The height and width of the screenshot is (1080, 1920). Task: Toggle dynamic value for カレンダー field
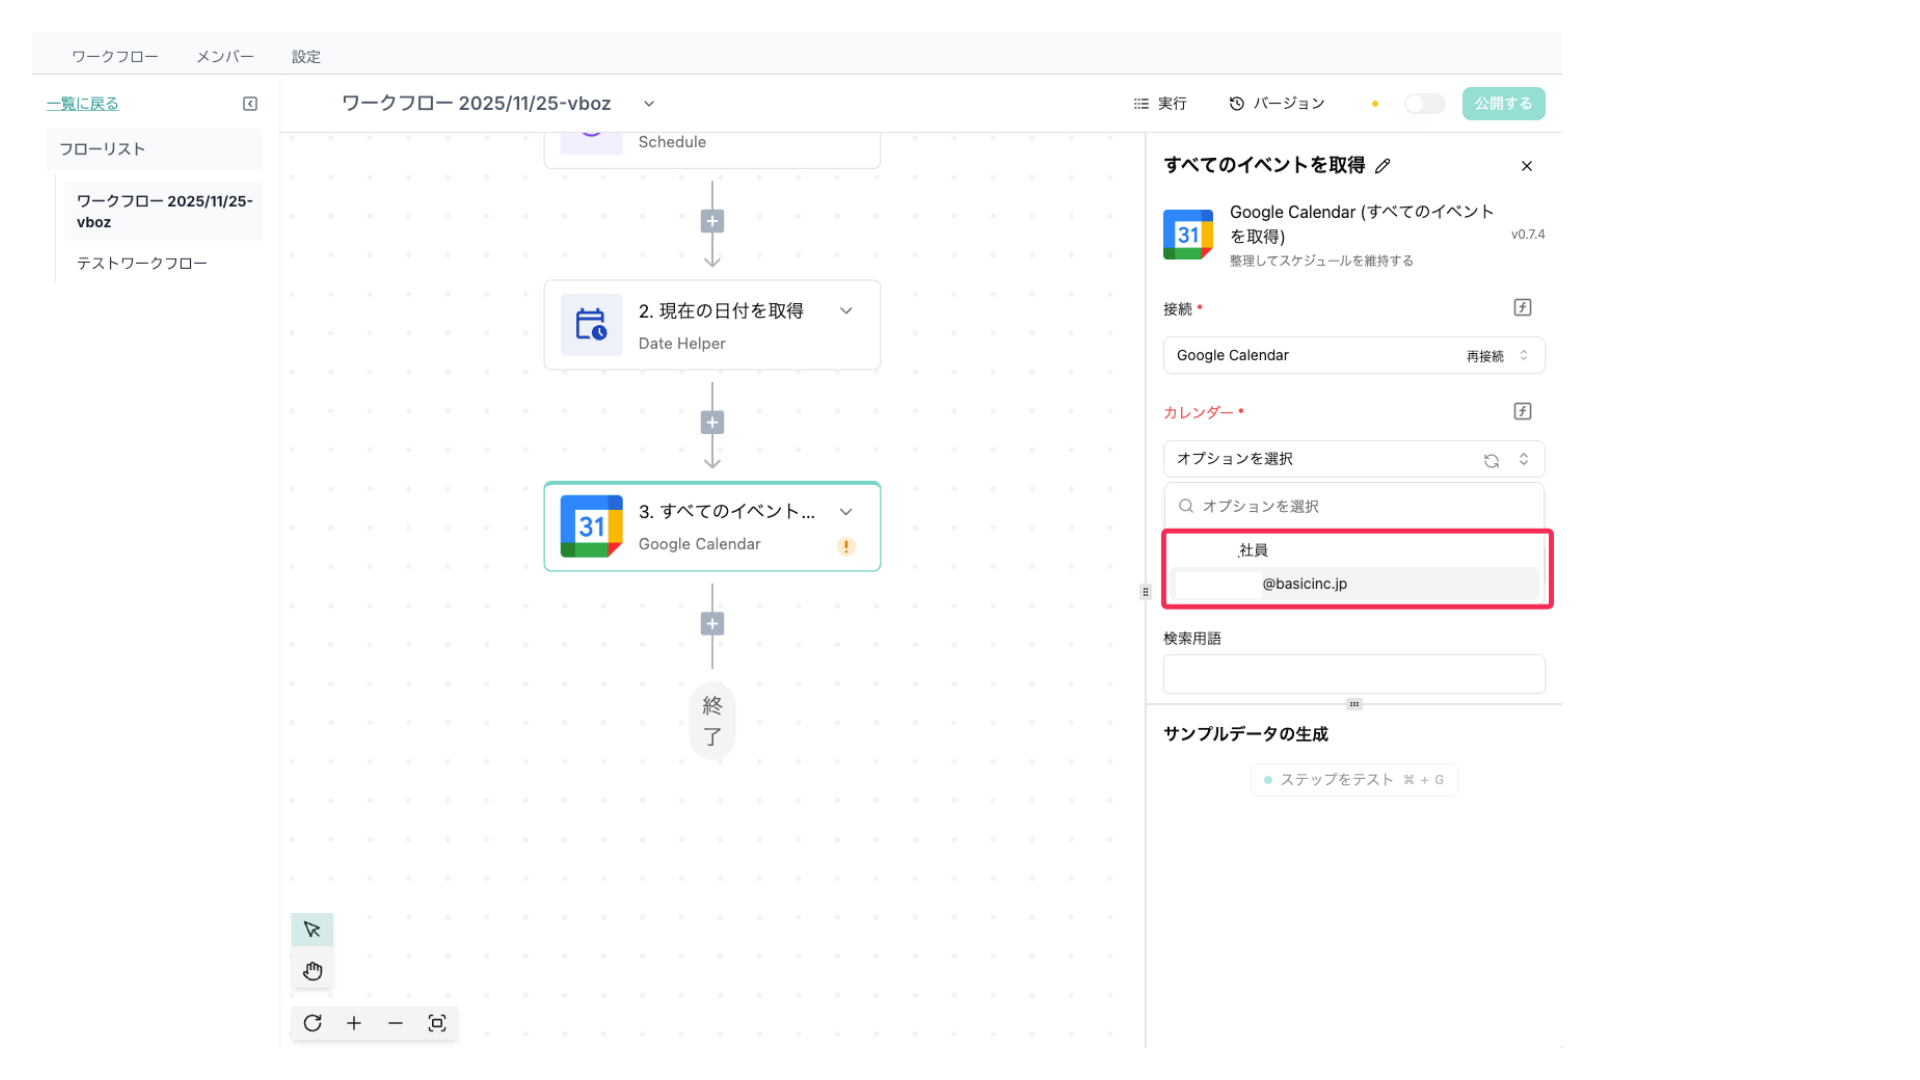tap(1522, 412)
